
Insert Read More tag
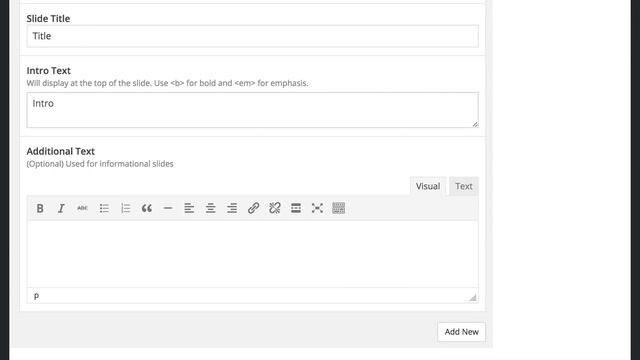click(296, 208)
